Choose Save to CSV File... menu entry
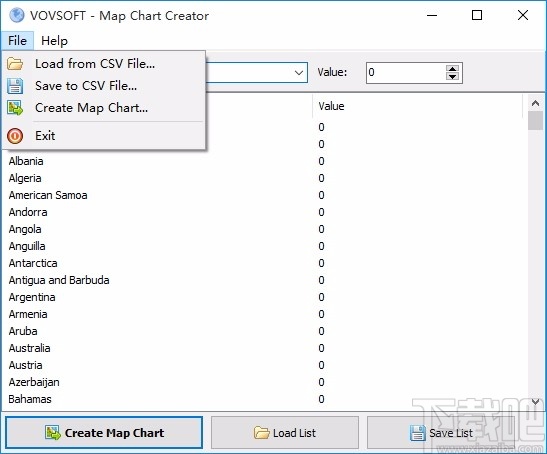Viewport: 547px width, 454px height. pyautogui.click(x=104, y=86)
